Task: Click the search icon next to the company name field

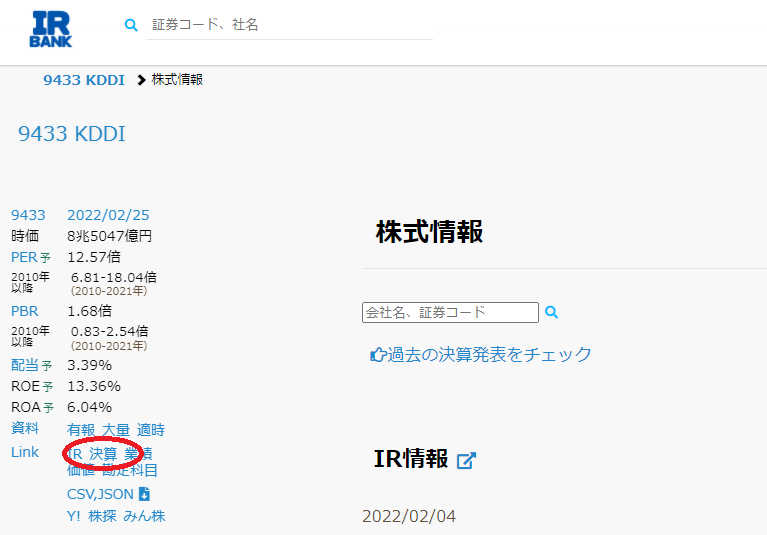Action: coord(551,312)
